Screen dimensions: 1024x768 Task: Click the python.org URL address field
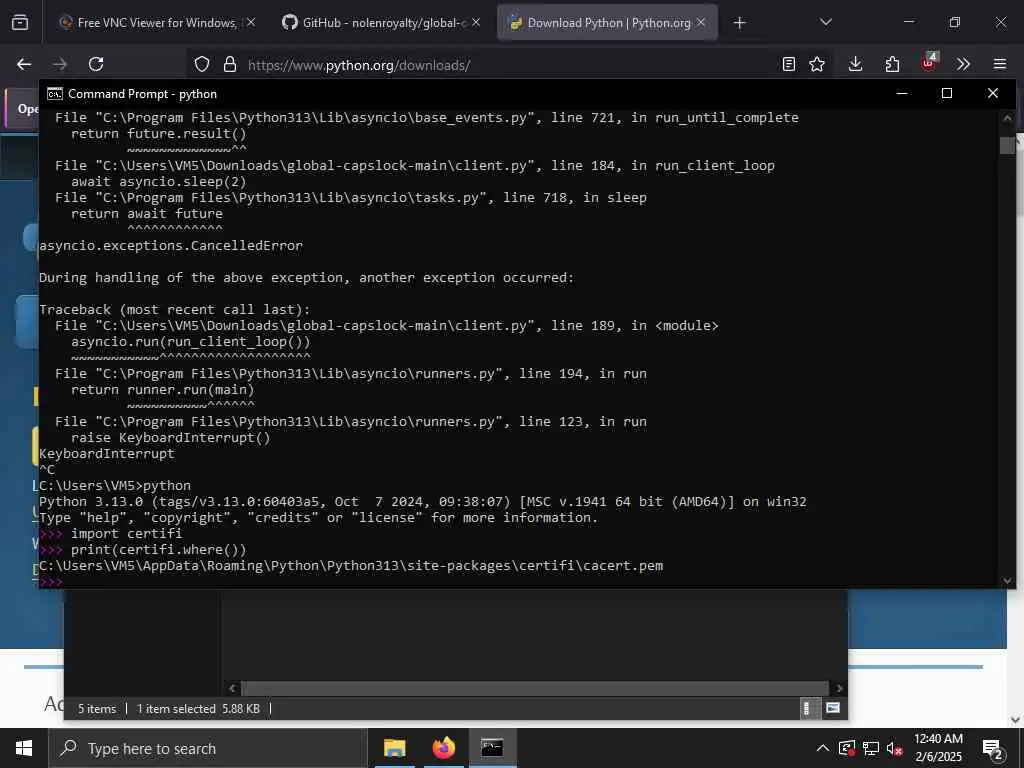pyautogui.click(x=509, y=65)
